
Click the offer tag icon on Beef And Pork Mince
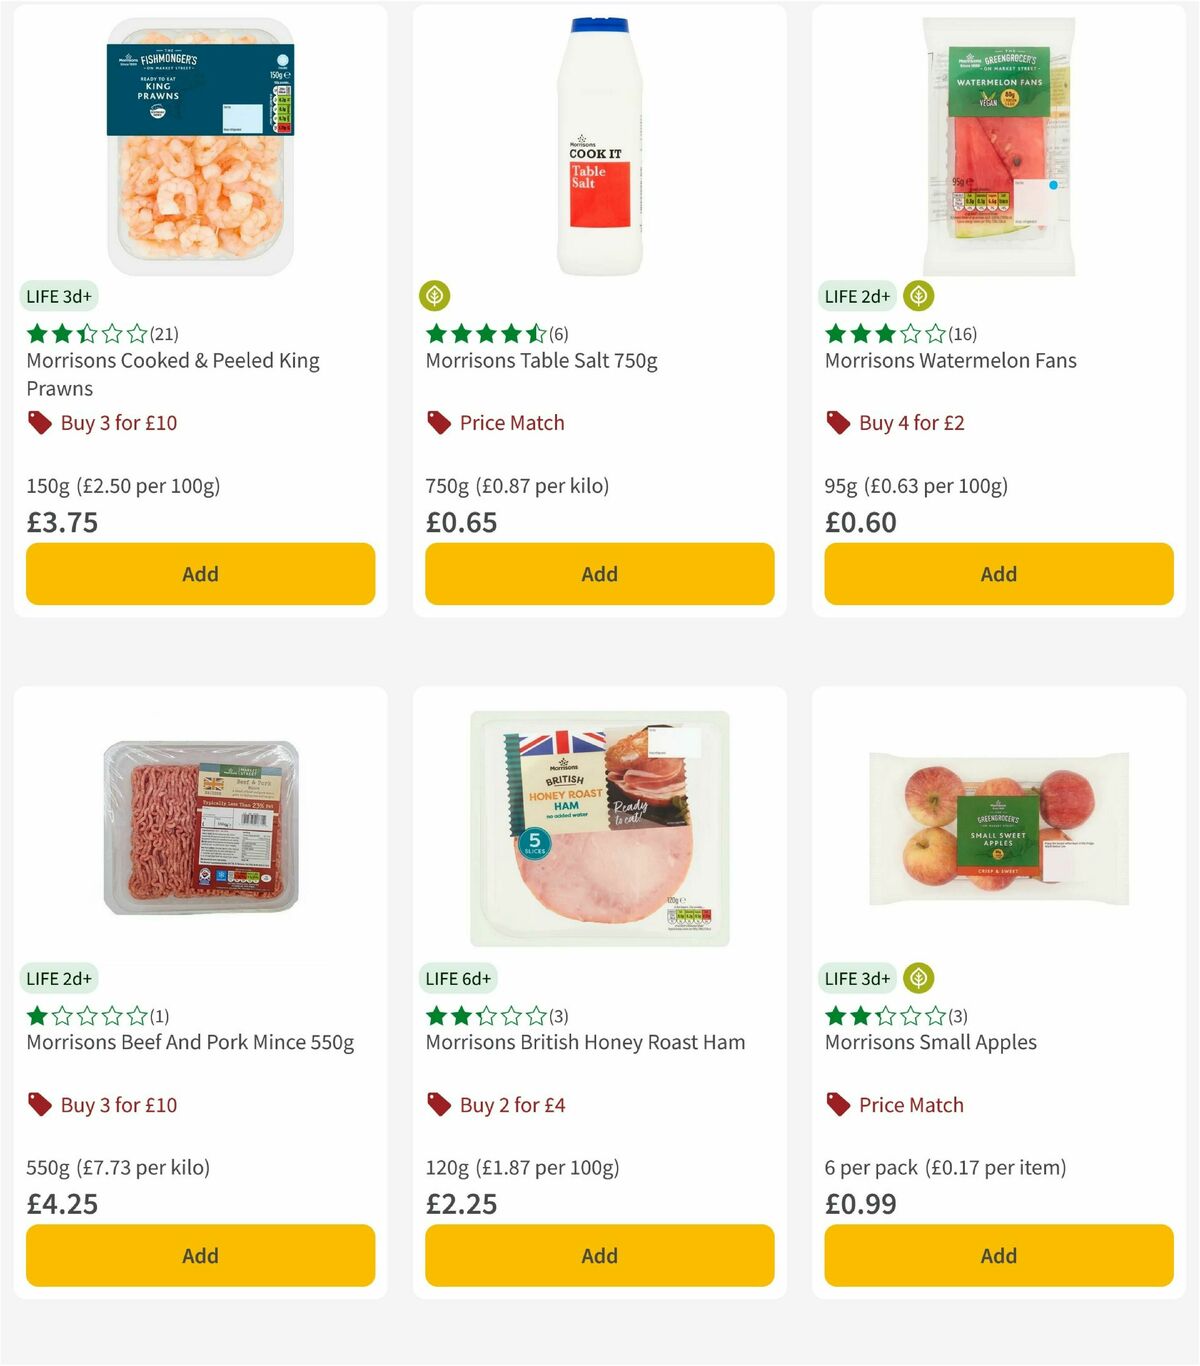click(x=40, y=1105)
